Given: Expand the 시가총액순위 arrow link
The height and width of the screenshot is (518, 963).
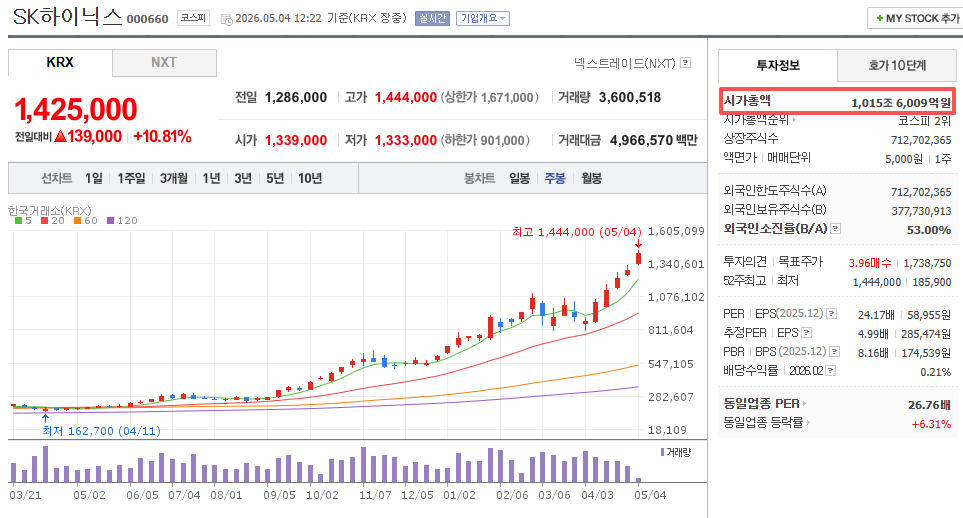Looking at the screenshot, I should click(x=794, y=119).
